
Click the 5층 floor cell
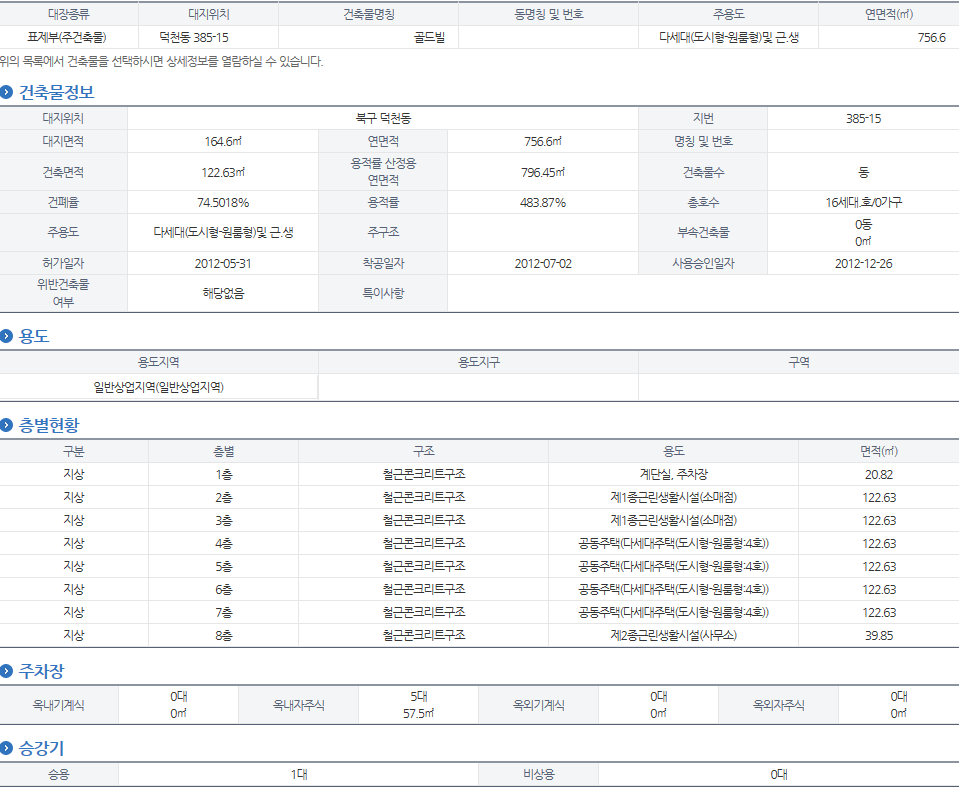click(224, 566)
